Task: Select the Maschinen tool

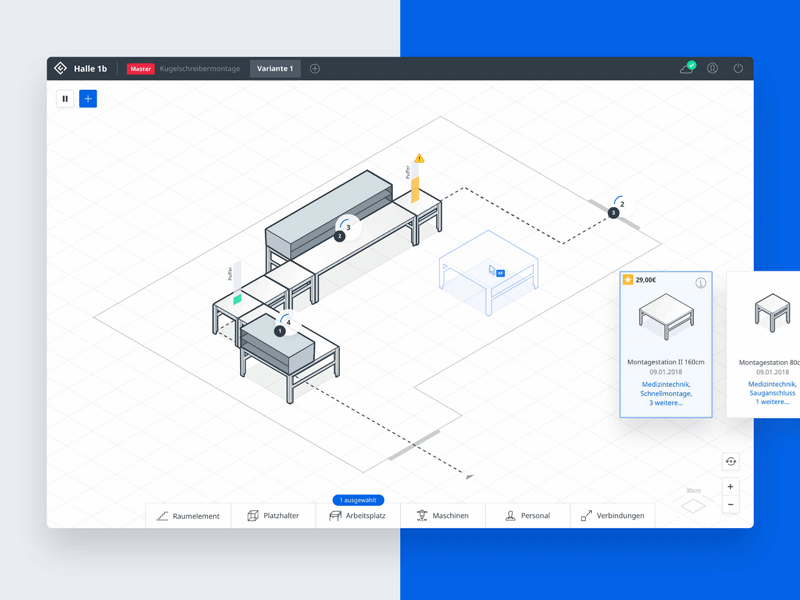Action: tap(444, 515)
